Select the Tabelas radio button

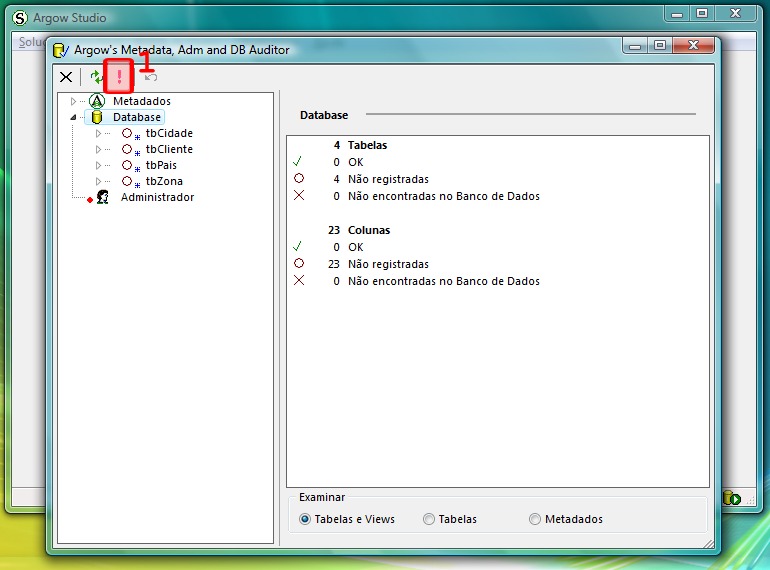pos(429,519)
